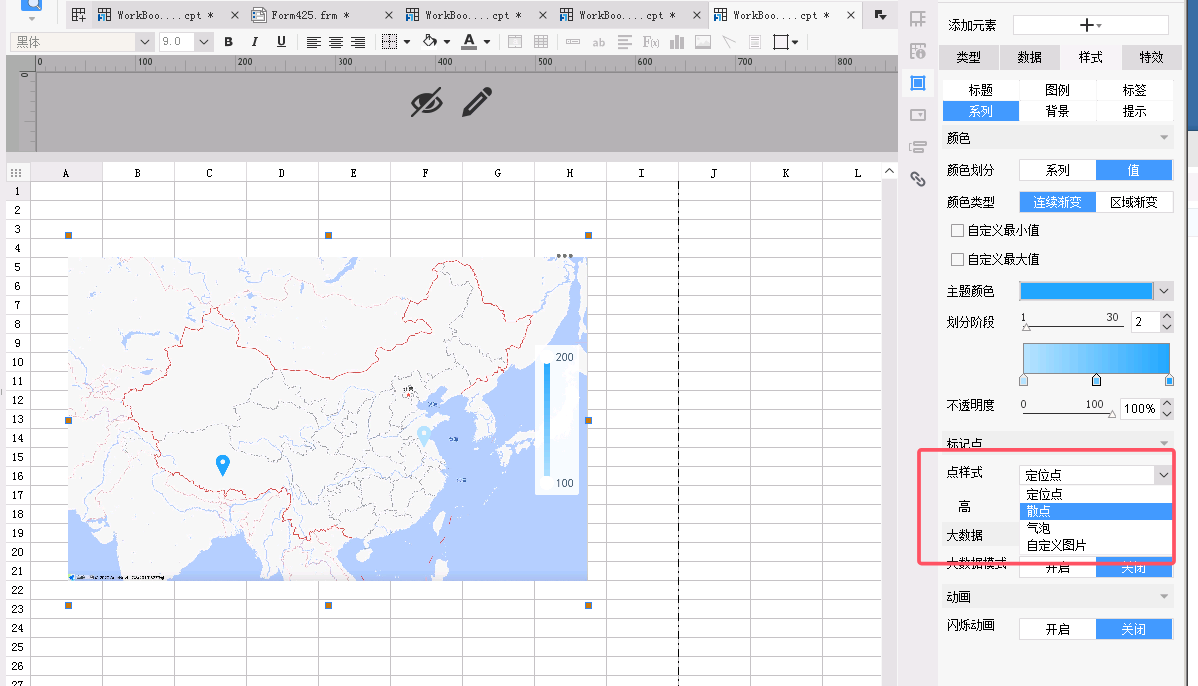Enable 自定义最小值 checkbox

(957, 230)
